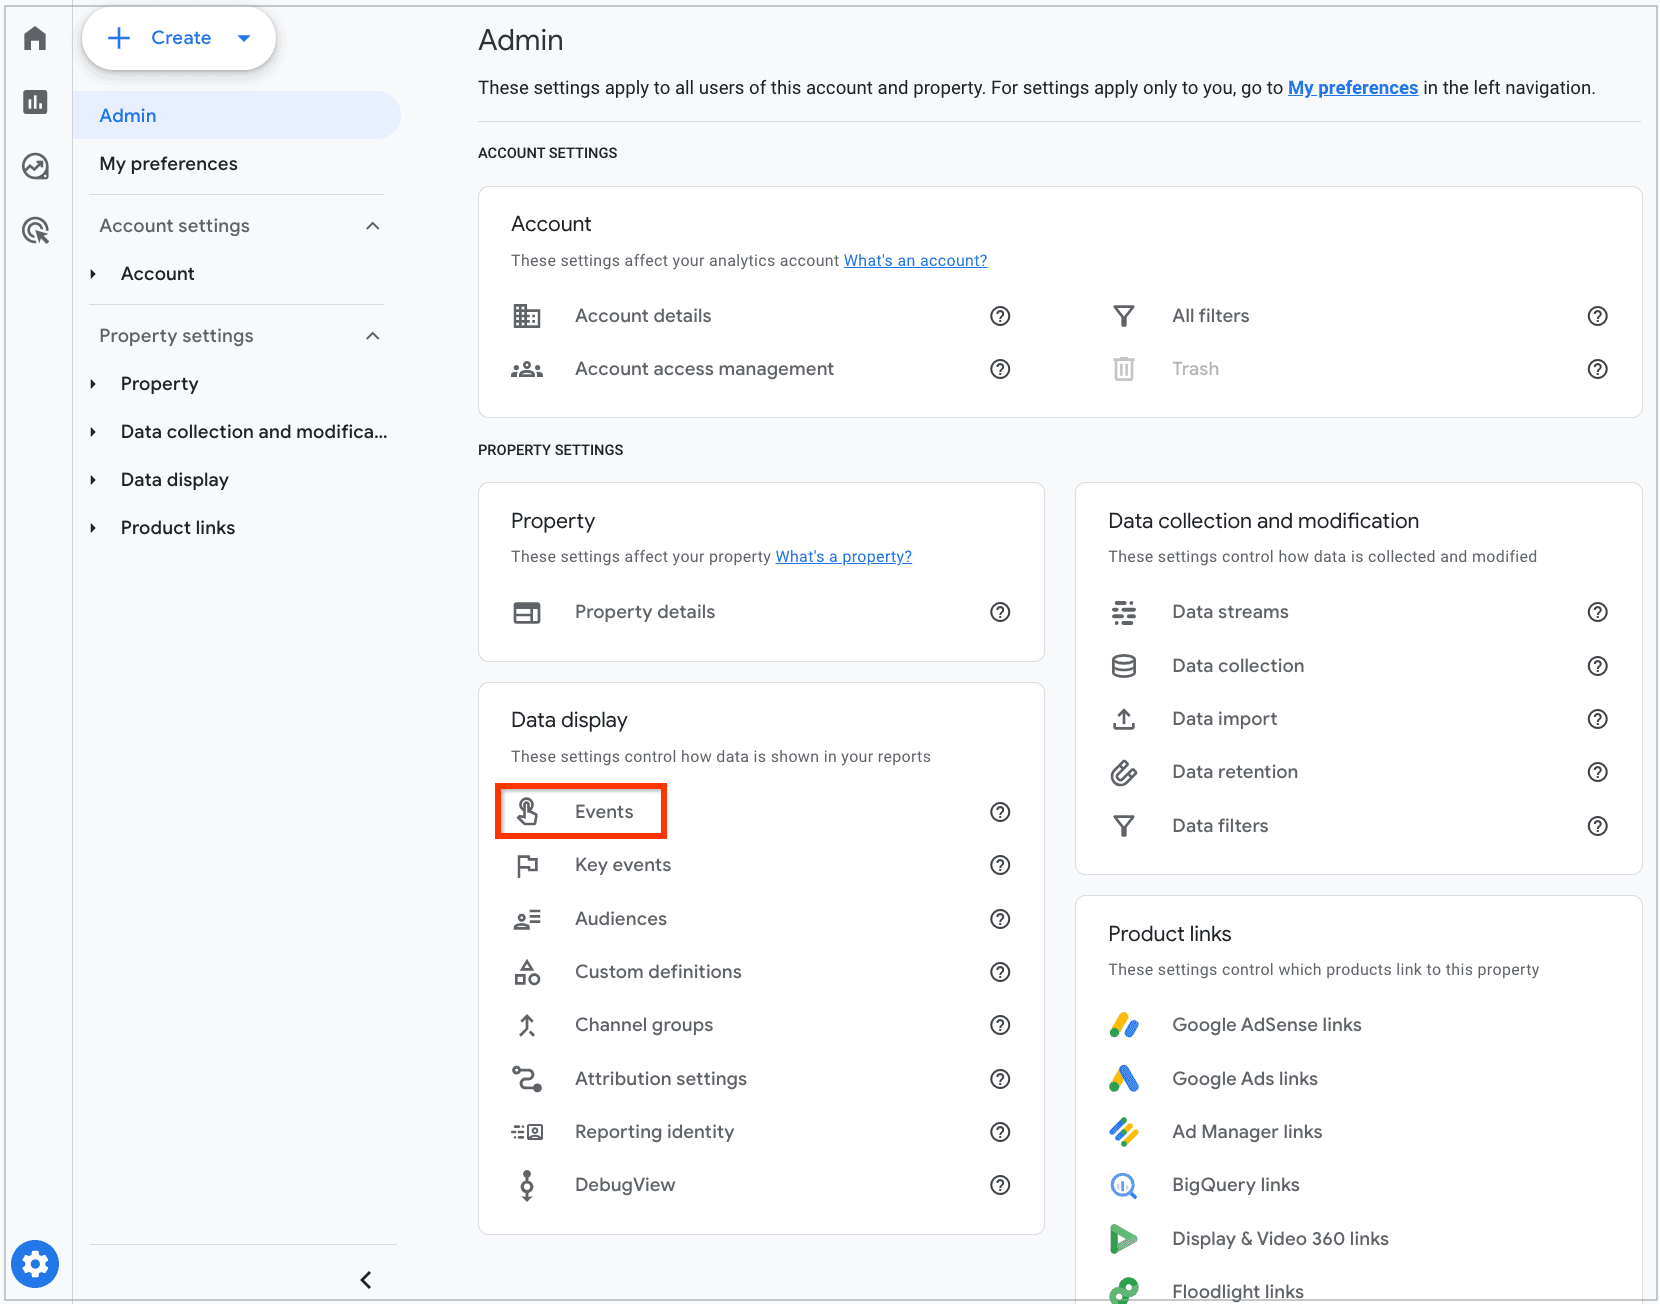Viewport: 1660px width, 1304px height.
Task: Click help icon beside Data streams
Action: [x=1597, y=612]
